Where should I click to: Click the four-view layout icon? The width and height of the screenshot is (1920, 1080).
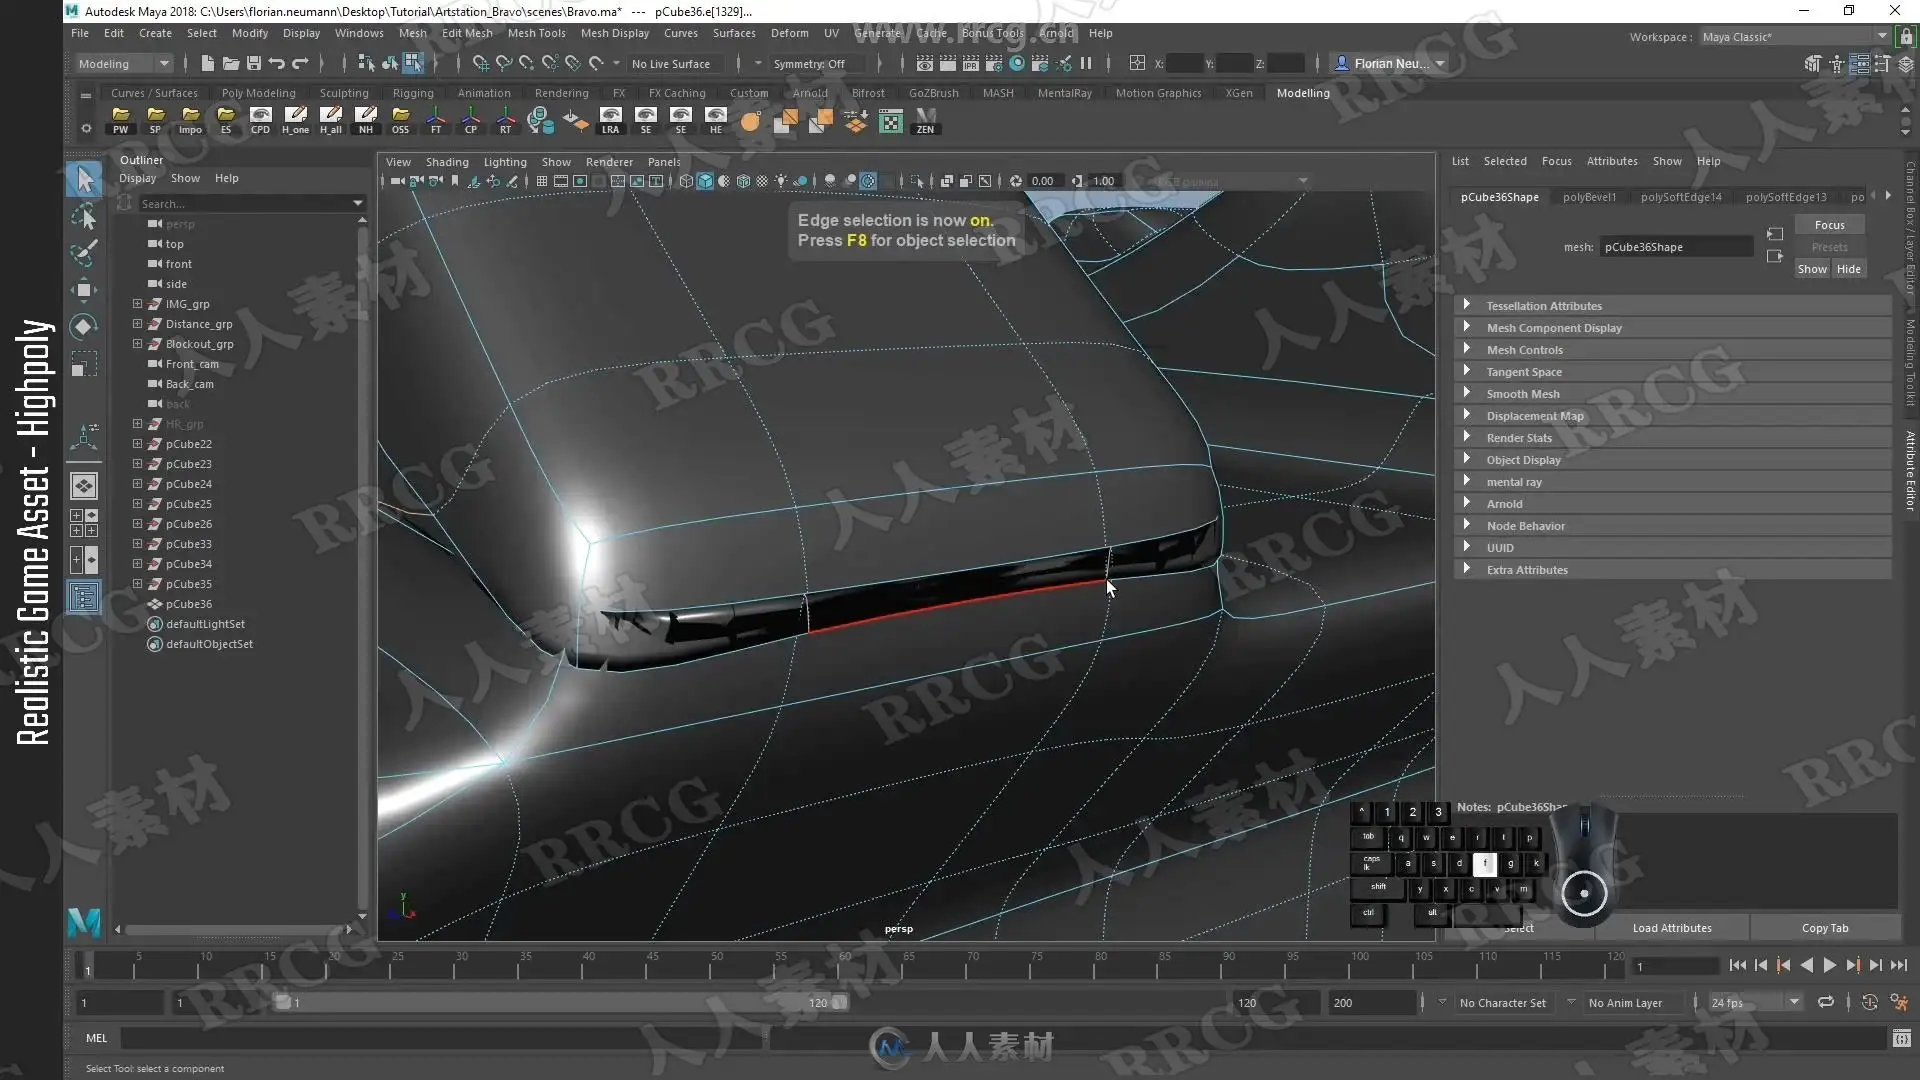[x=84, y=523]
